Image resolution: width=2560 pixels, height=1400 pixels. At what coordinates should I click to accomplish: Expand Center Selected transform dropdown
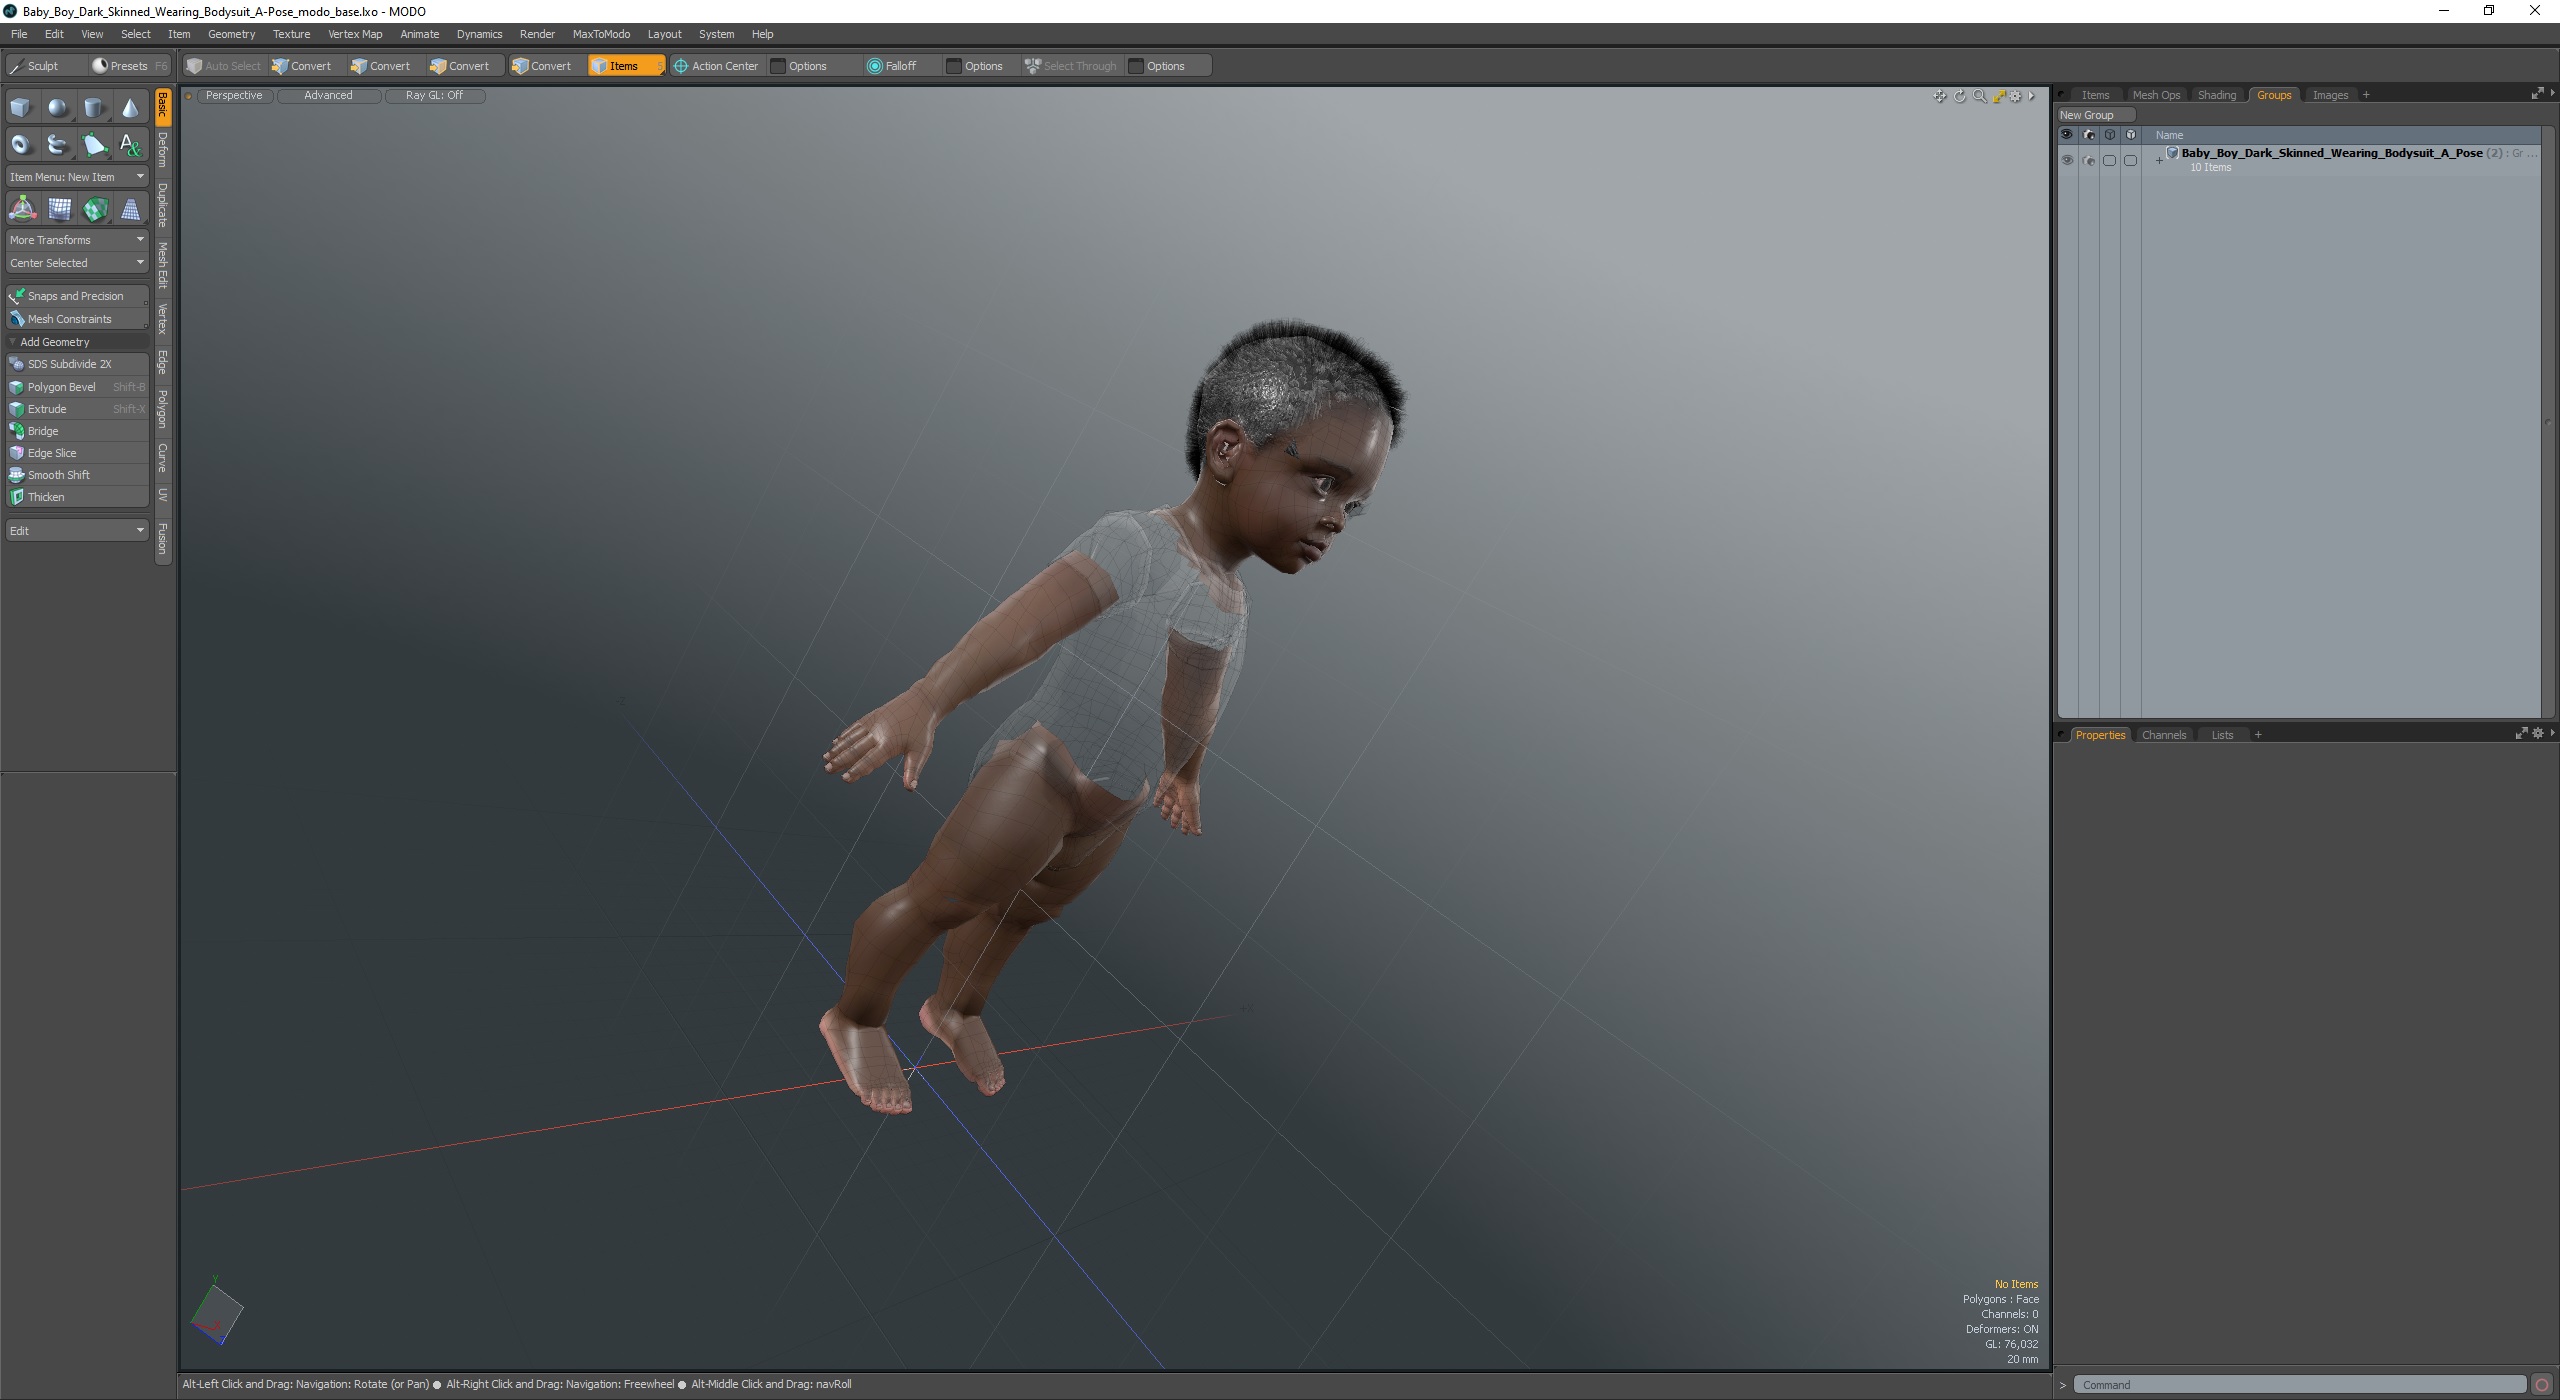(141, 262)
